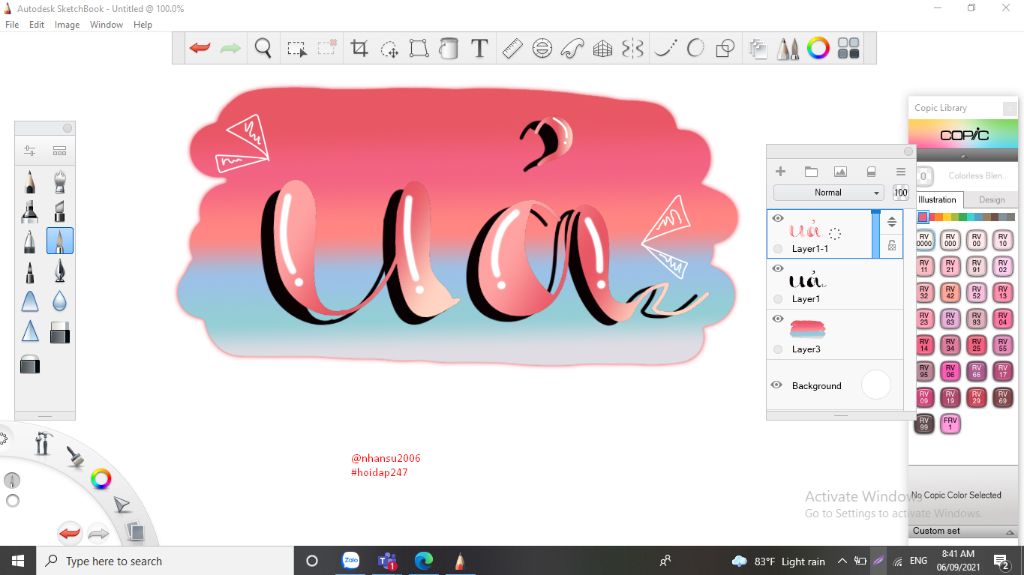Open Brush Properties sliders icon

click(29, 151)
